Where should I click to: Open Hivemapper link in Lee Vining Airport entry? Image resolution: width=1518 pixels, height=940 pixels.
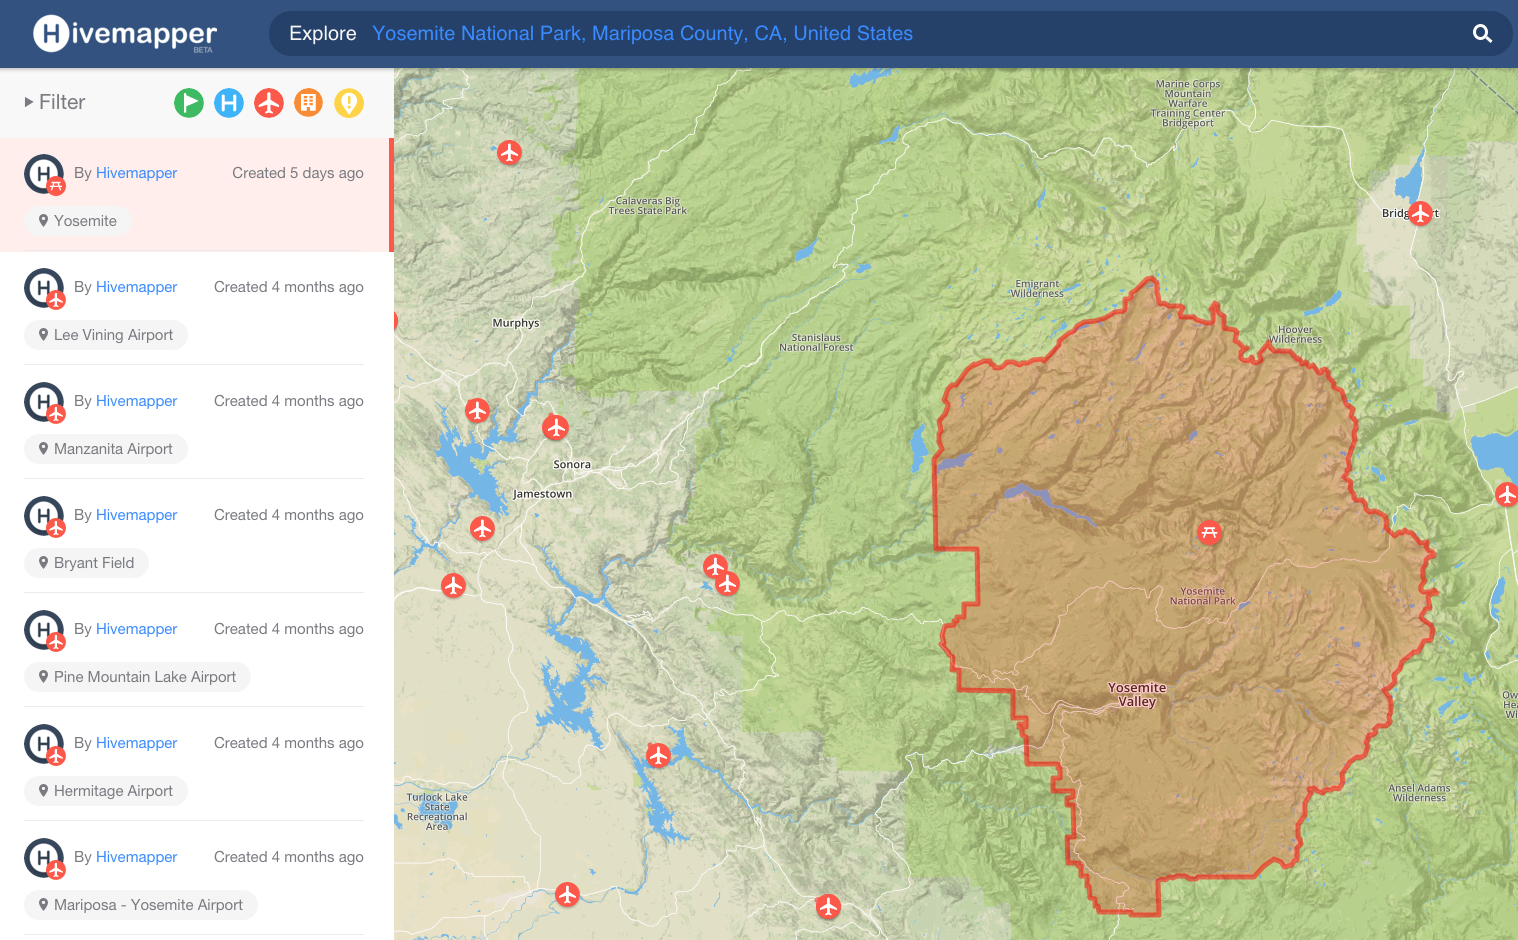click(136, 287)
